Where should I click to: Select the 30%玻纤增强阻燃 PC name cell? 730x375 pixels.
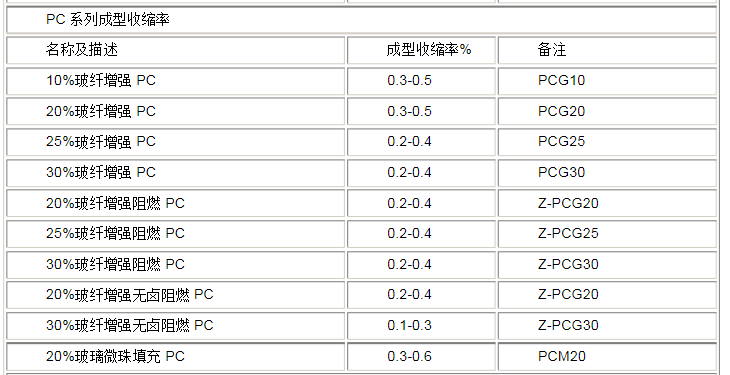pyautogui.click(x=176, y=264)
